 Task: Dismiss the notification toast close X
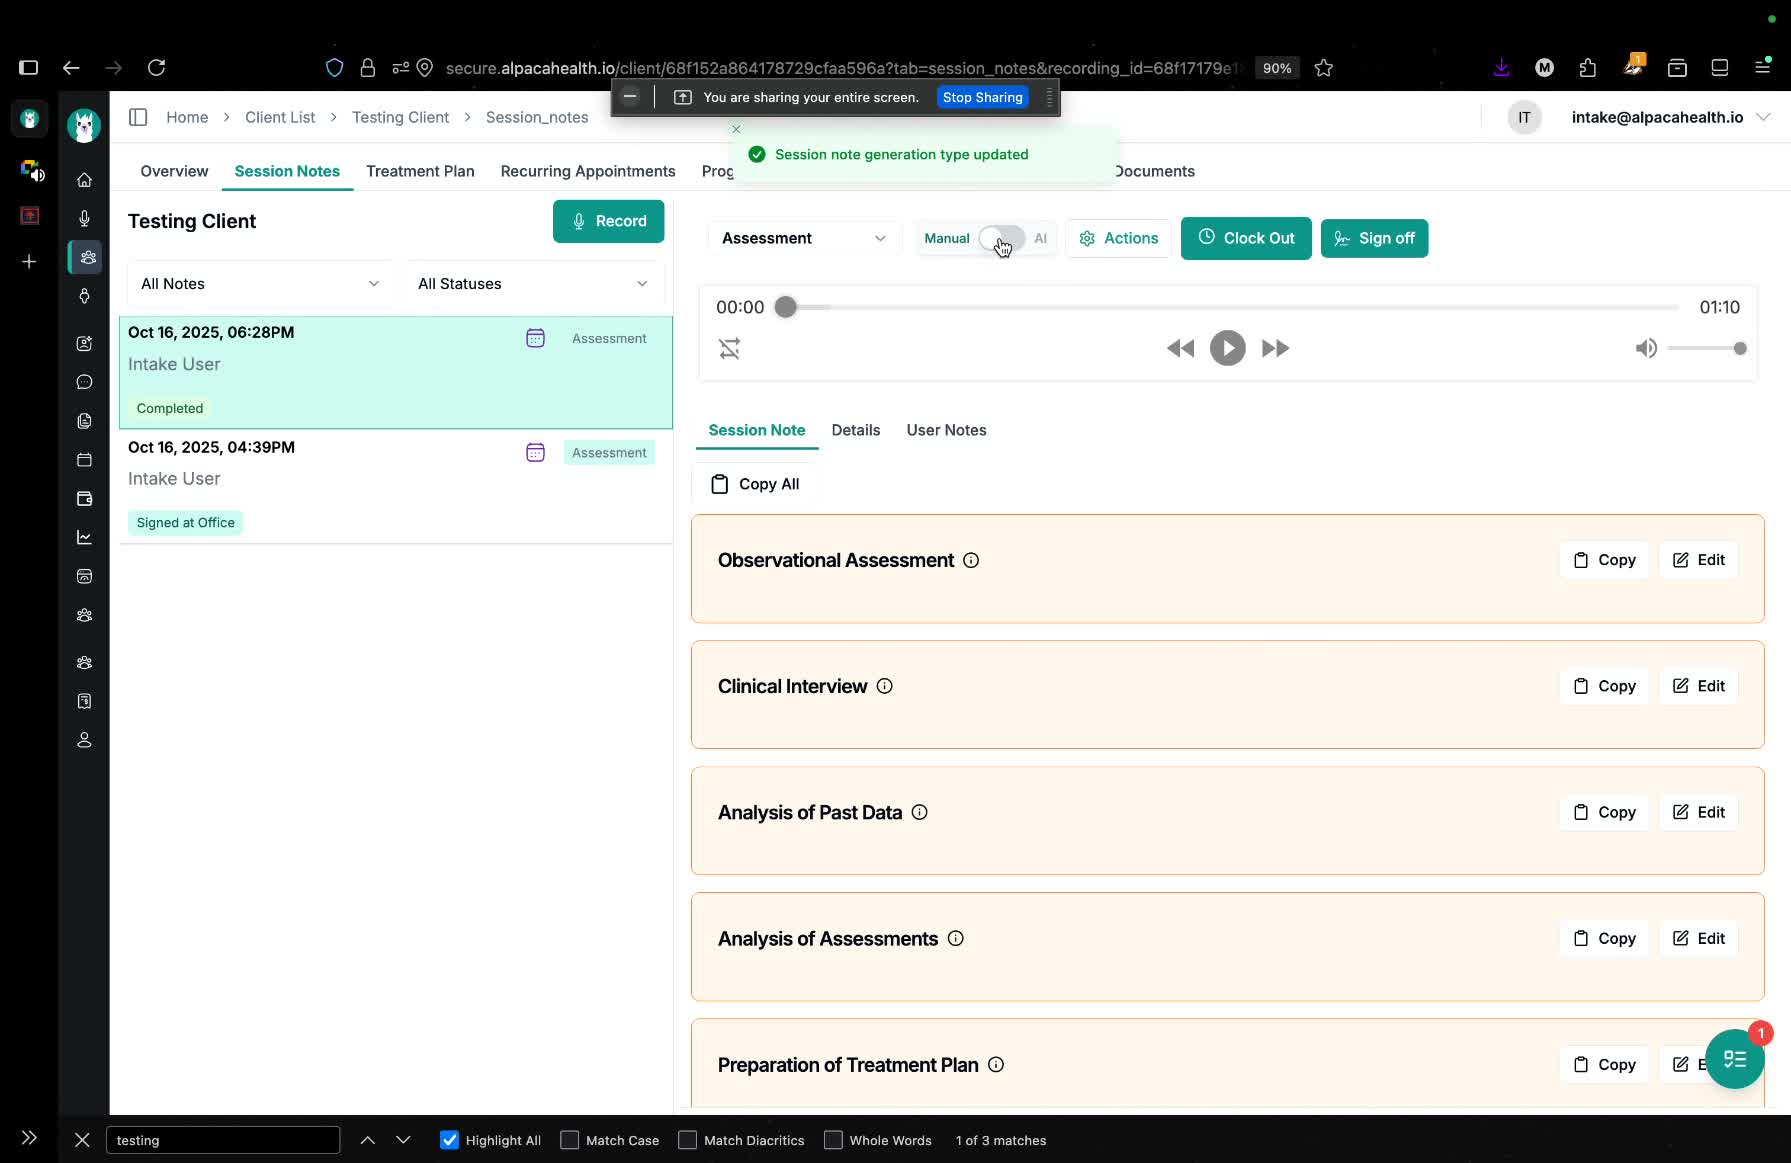coord(736,129)
